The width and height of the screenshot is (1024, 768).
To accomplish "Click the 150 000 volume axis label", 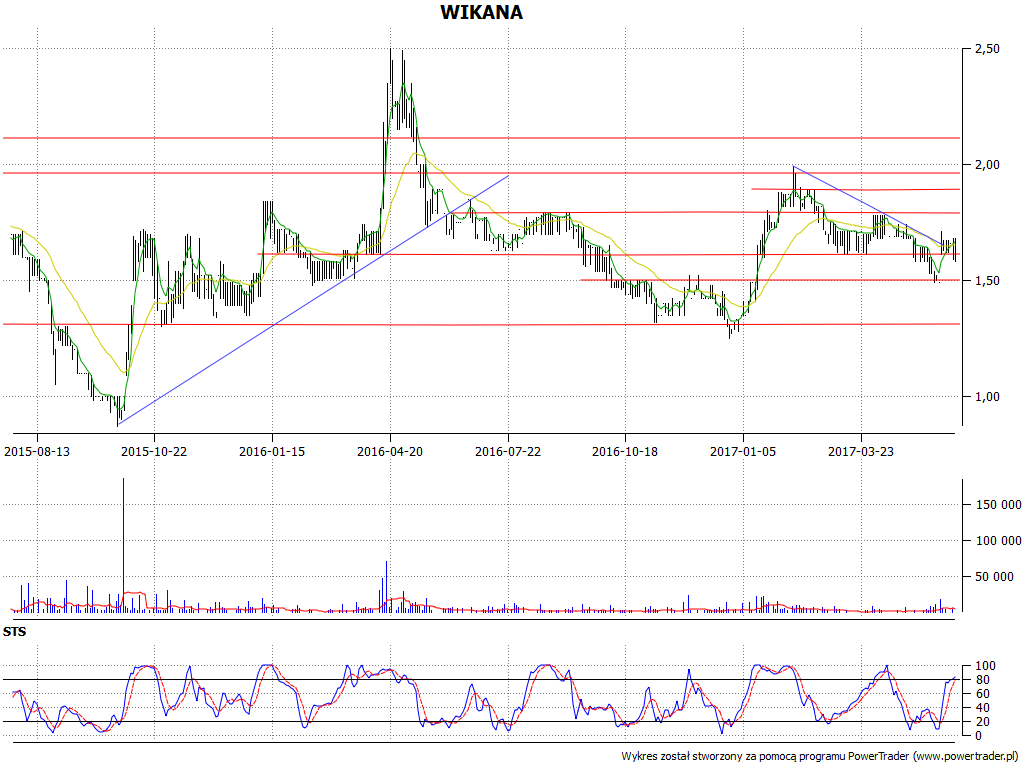I will coord(999,505).
